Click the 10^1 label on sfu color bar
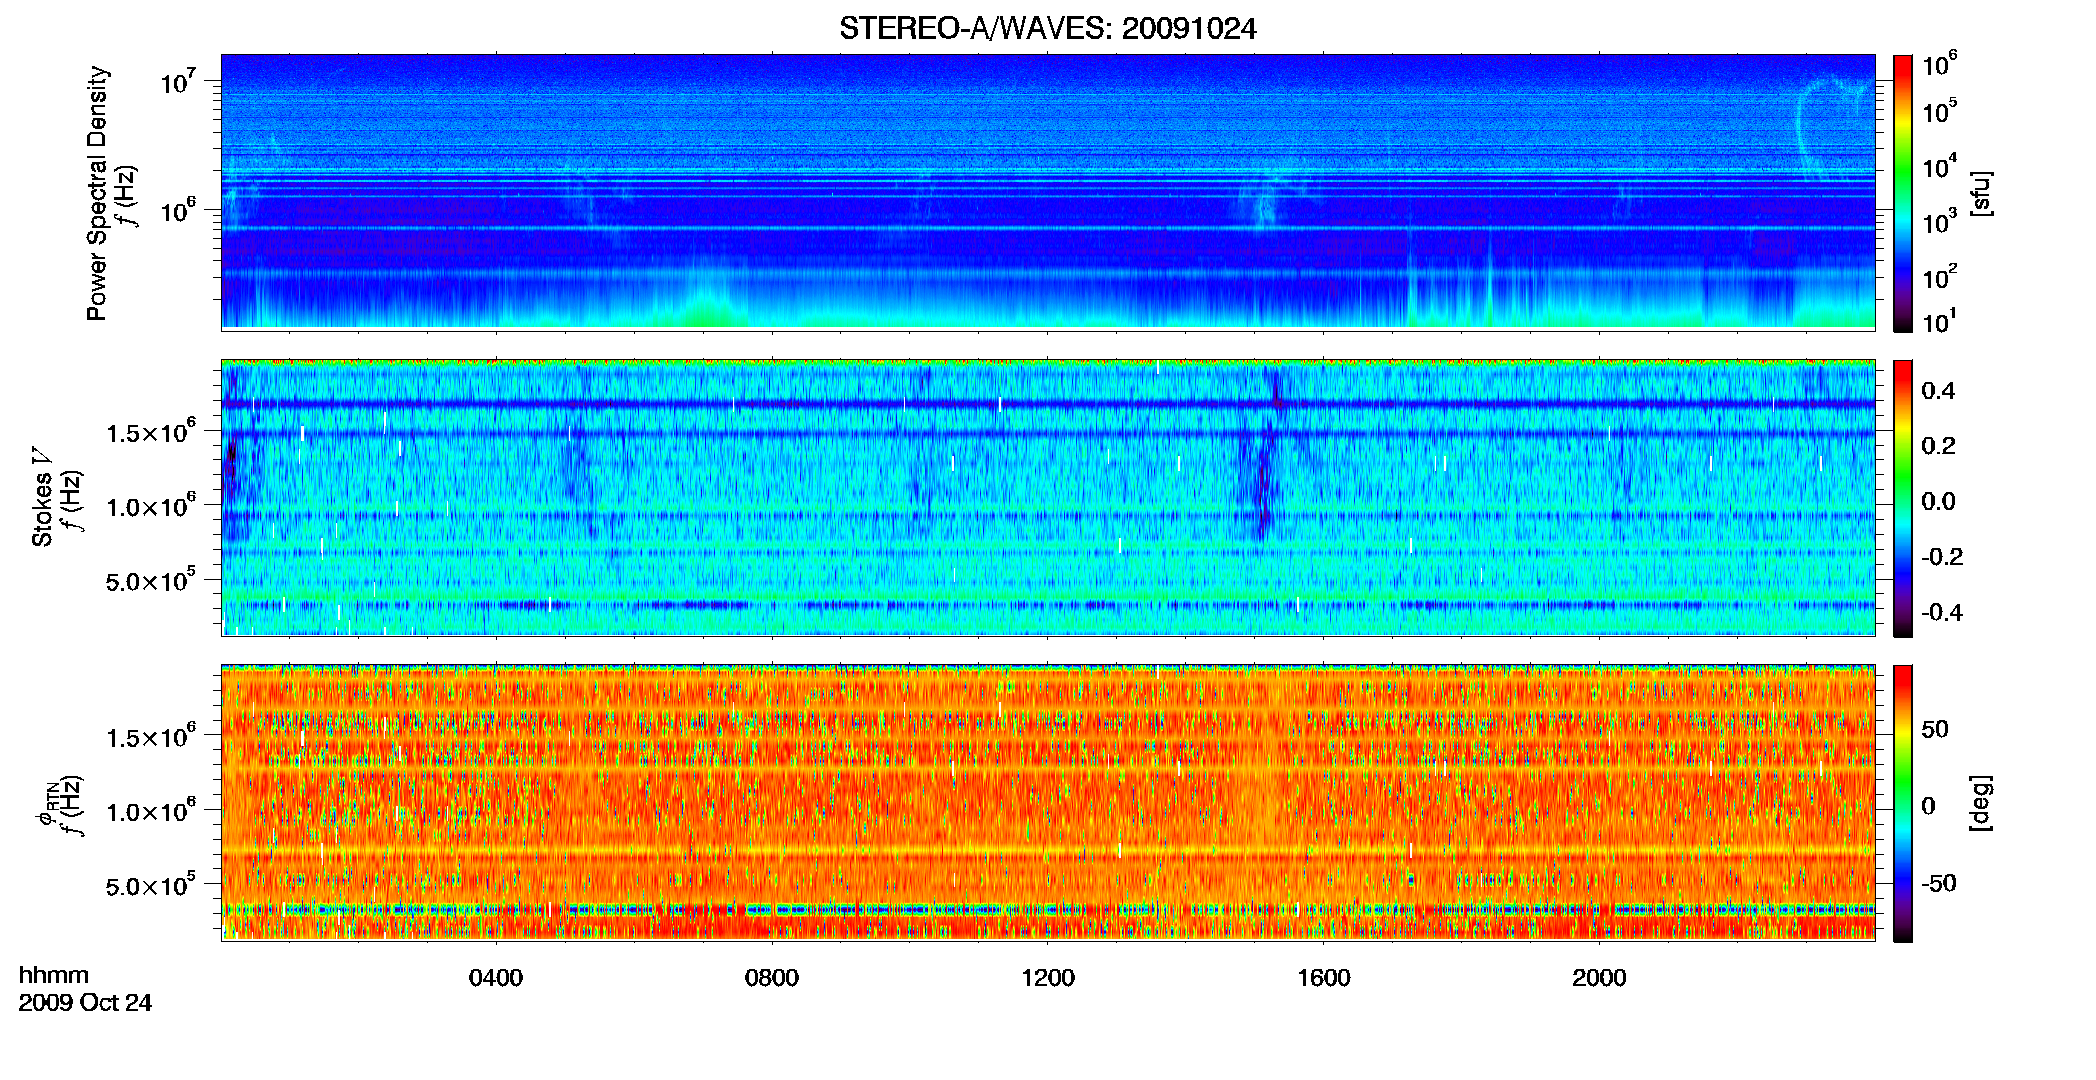This screenshot has height=1080, width=2096. coord(1940,321)
